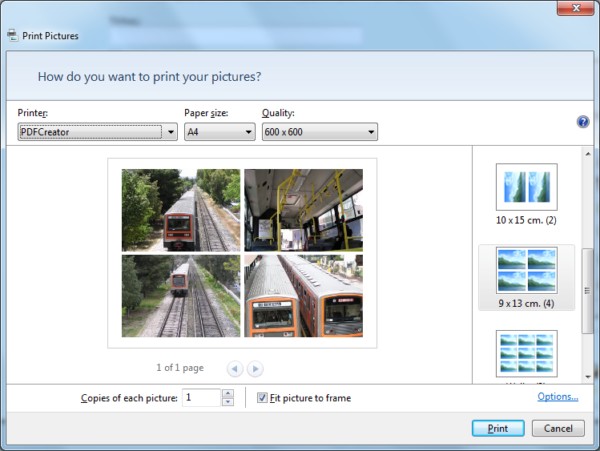Viewport: 600px width, 451px height.
Task: Click the Cancel button
Action: (x=558, y=428)
